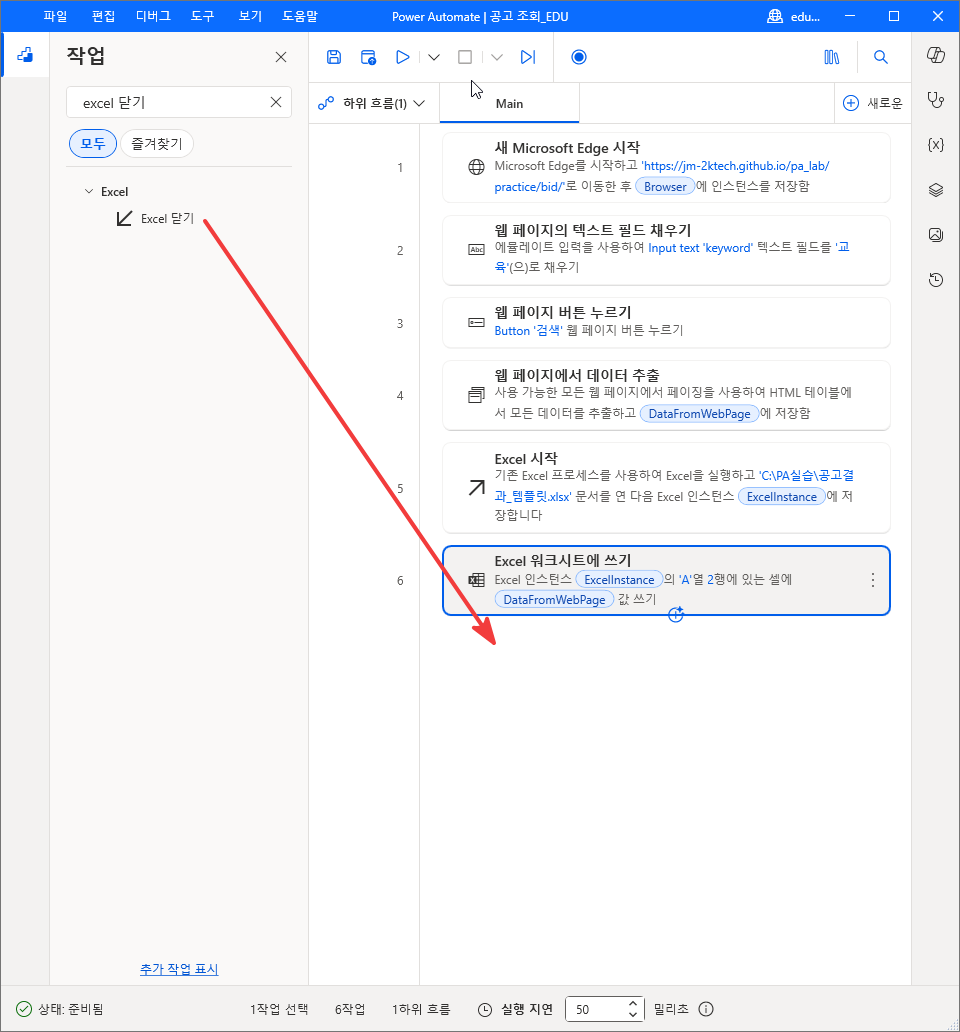Click DataFromWebPage pill in step 4

699,413
